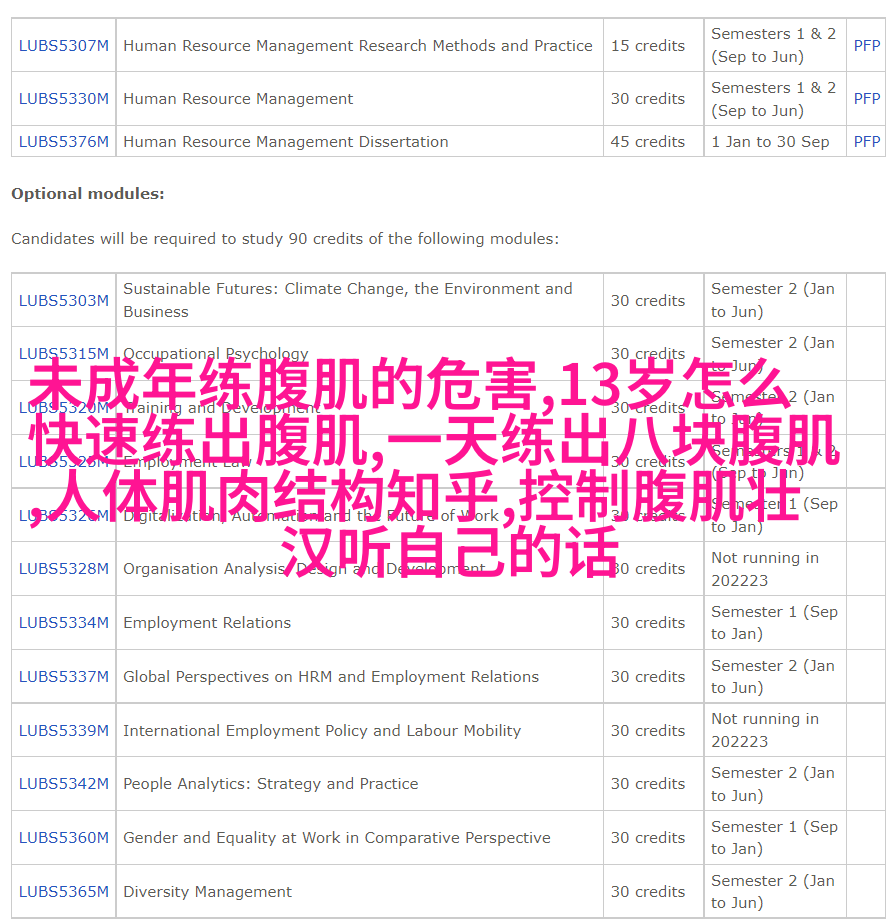Open PFP link for the Dissertation row

866,142
